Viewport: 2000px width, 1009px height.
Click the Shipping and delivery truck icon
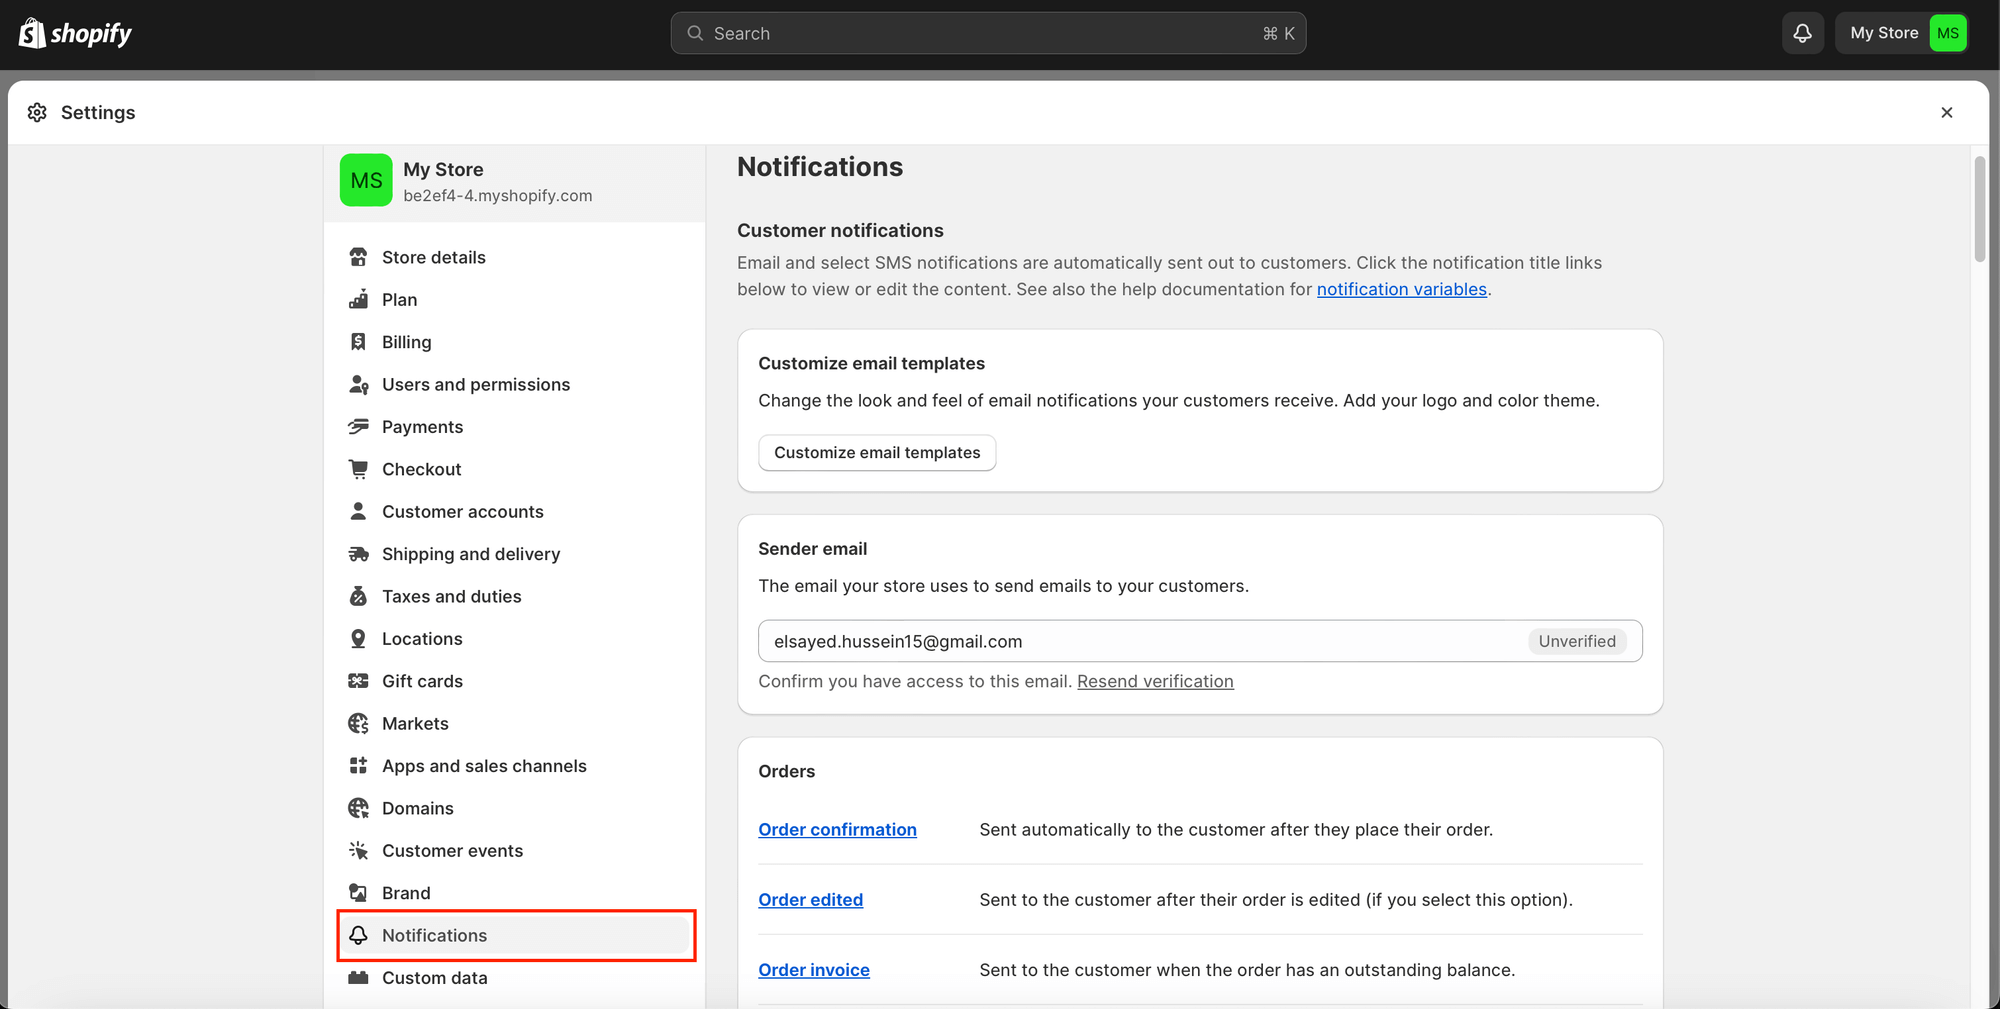(358, 554)
